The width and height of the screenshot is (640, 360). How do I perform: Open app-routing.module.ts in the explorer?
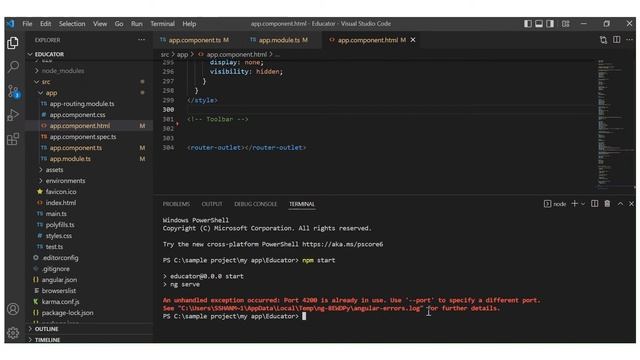point(89,104)
